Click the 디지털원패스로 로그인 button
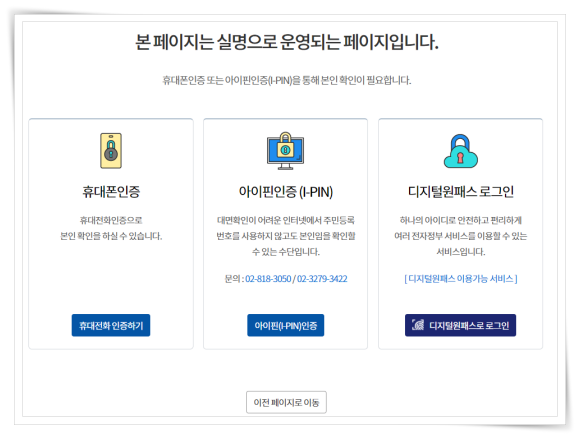The image size is (580, 439). coord(461,325)
